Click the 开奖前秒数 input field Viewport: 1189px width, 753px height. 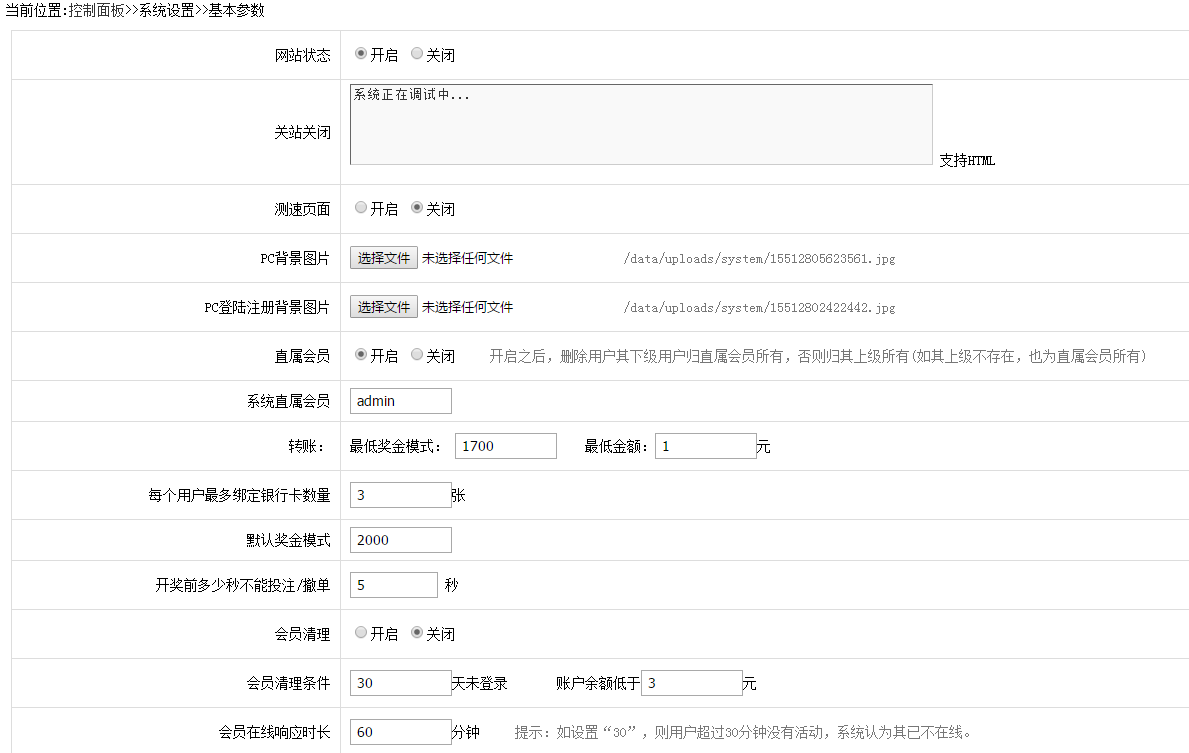[394, 585]
